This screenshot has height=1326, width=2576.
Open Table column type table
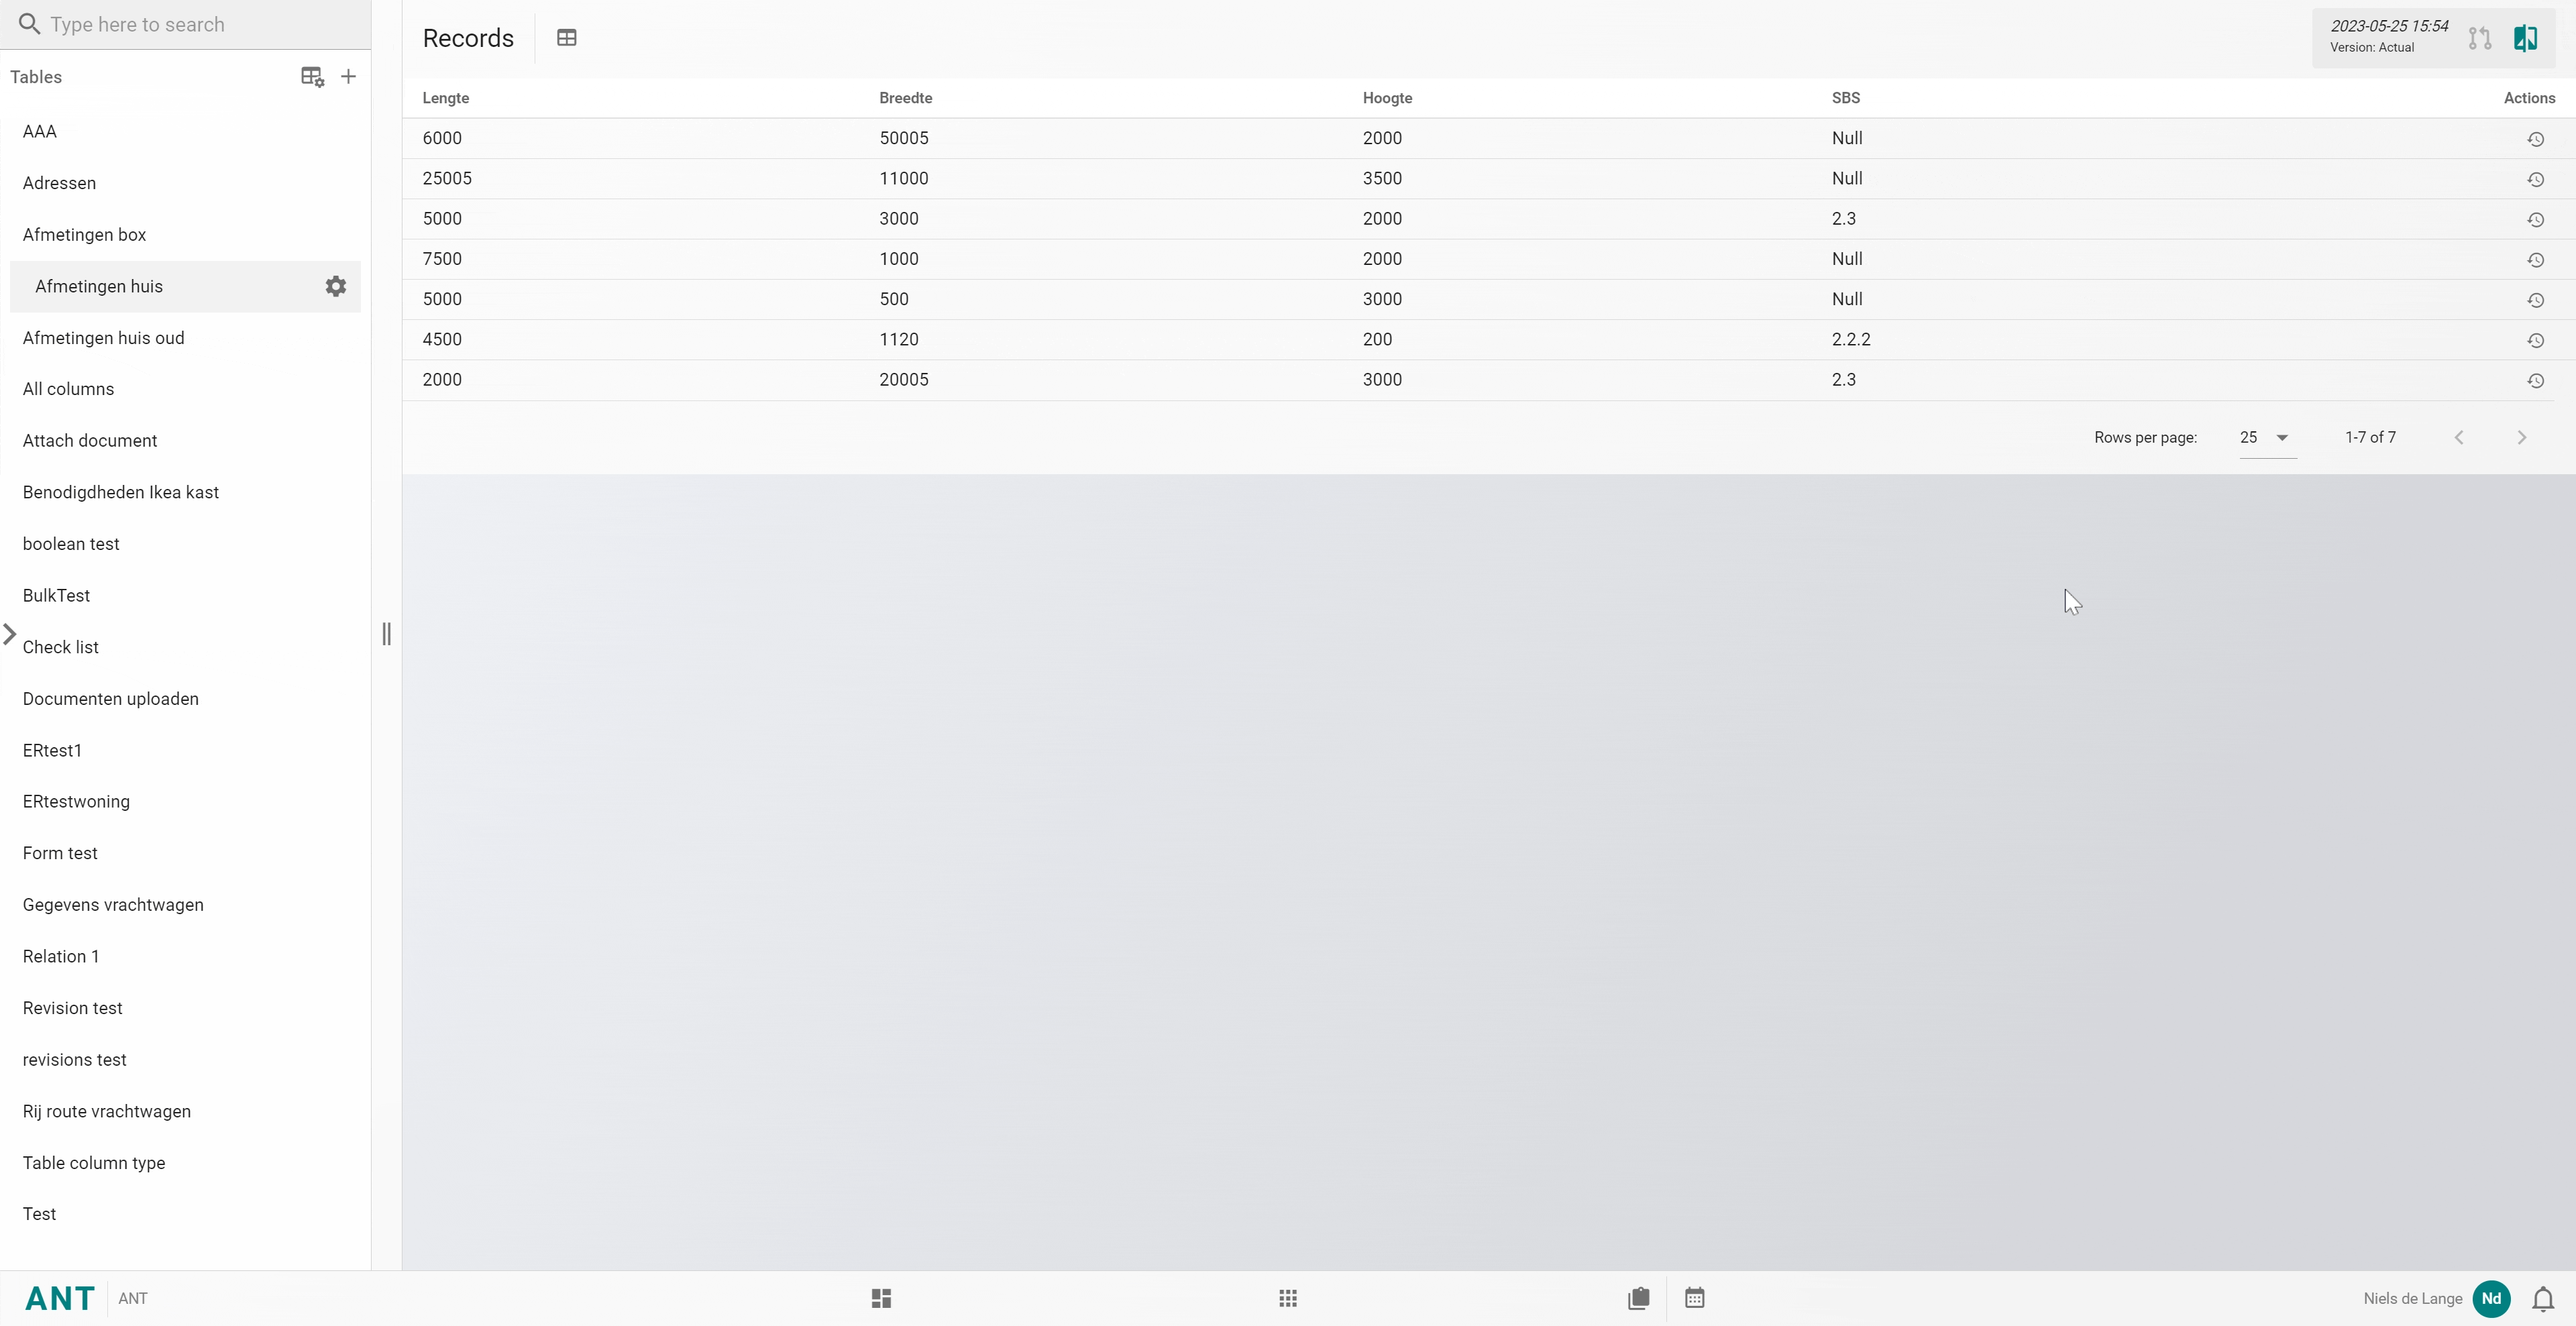tap(185, 1163)
